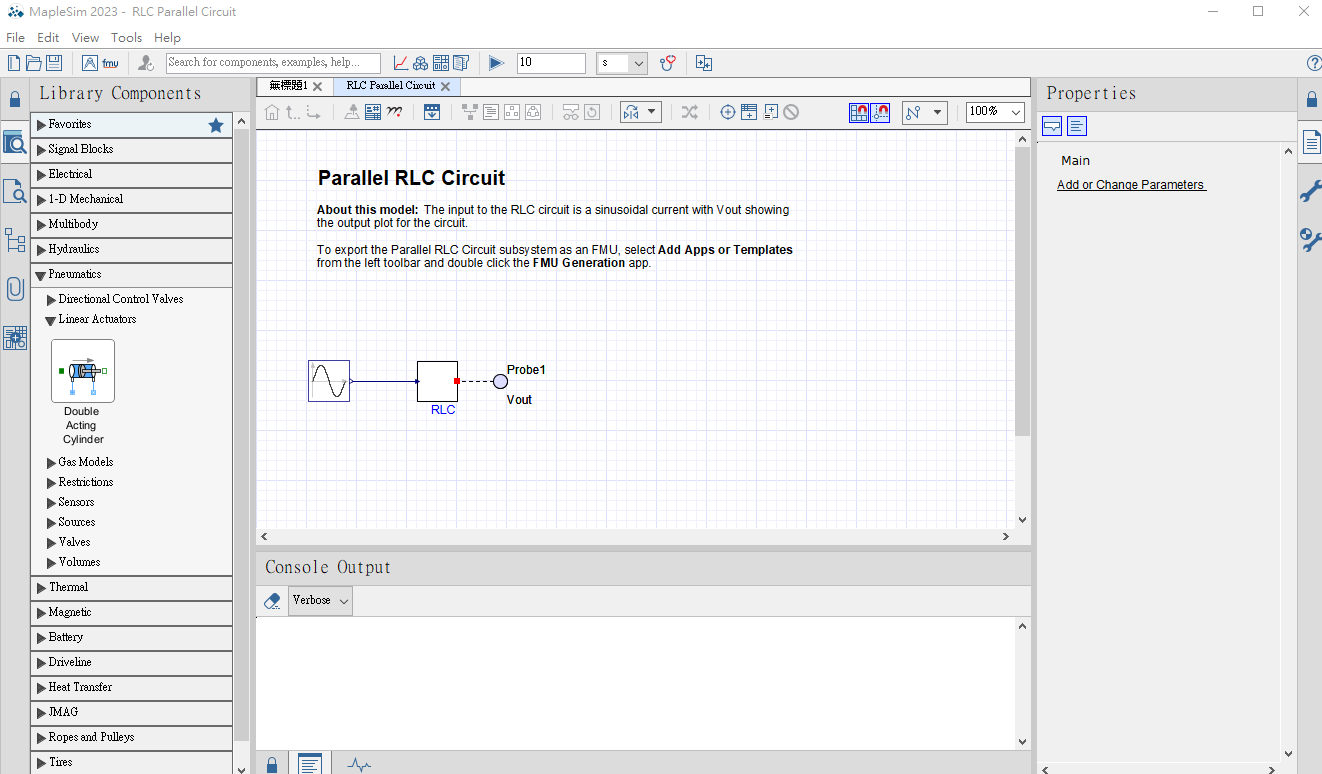
Task: Open the Edit menu
Action: tap(48, 37)
